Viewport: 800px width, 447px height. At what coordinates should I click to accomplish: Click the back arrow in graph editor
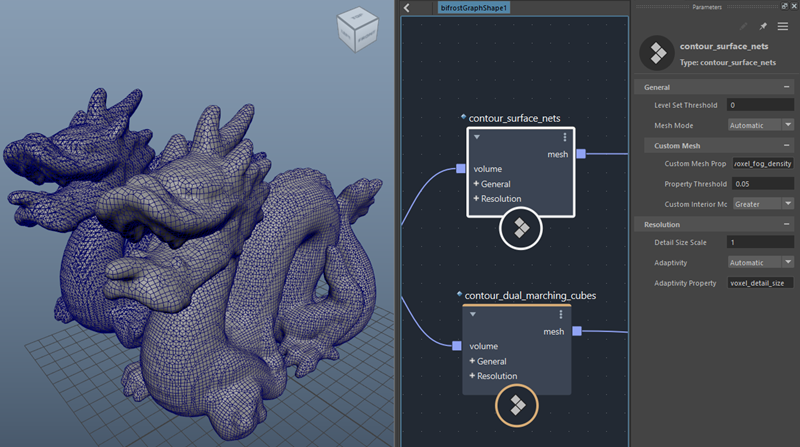tap(407, 8)
